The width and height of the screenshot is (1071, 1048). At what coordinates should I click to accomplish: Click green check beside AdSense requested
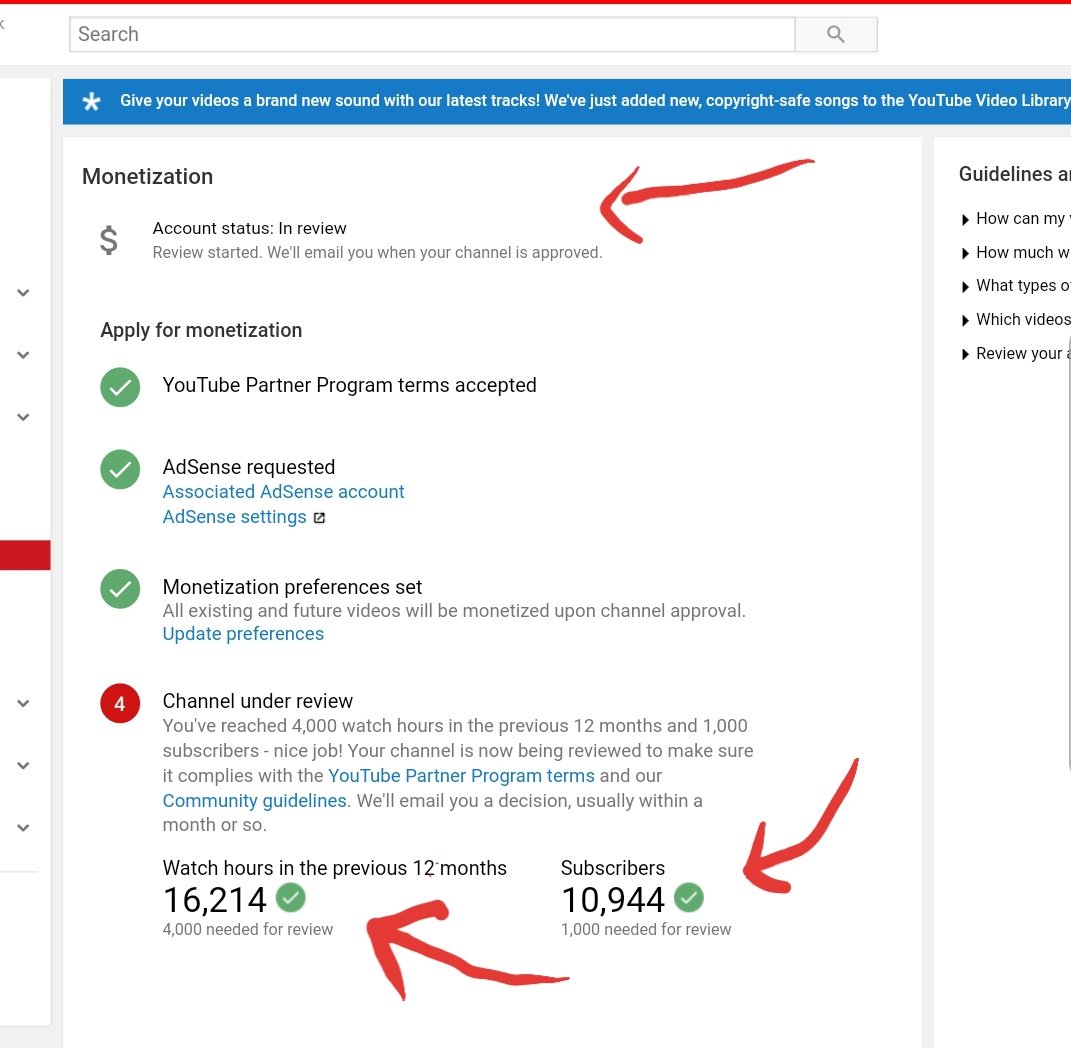(x=120, y=469)
